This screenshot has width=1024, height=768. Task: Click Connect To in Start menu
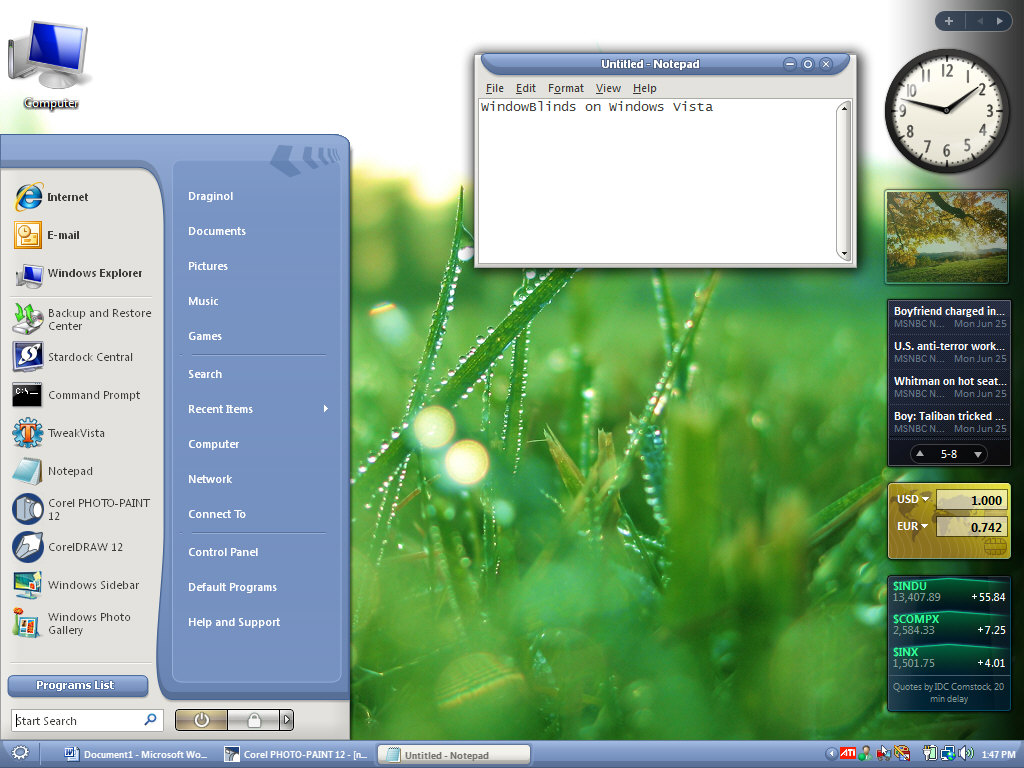click(x=217, y=515)
